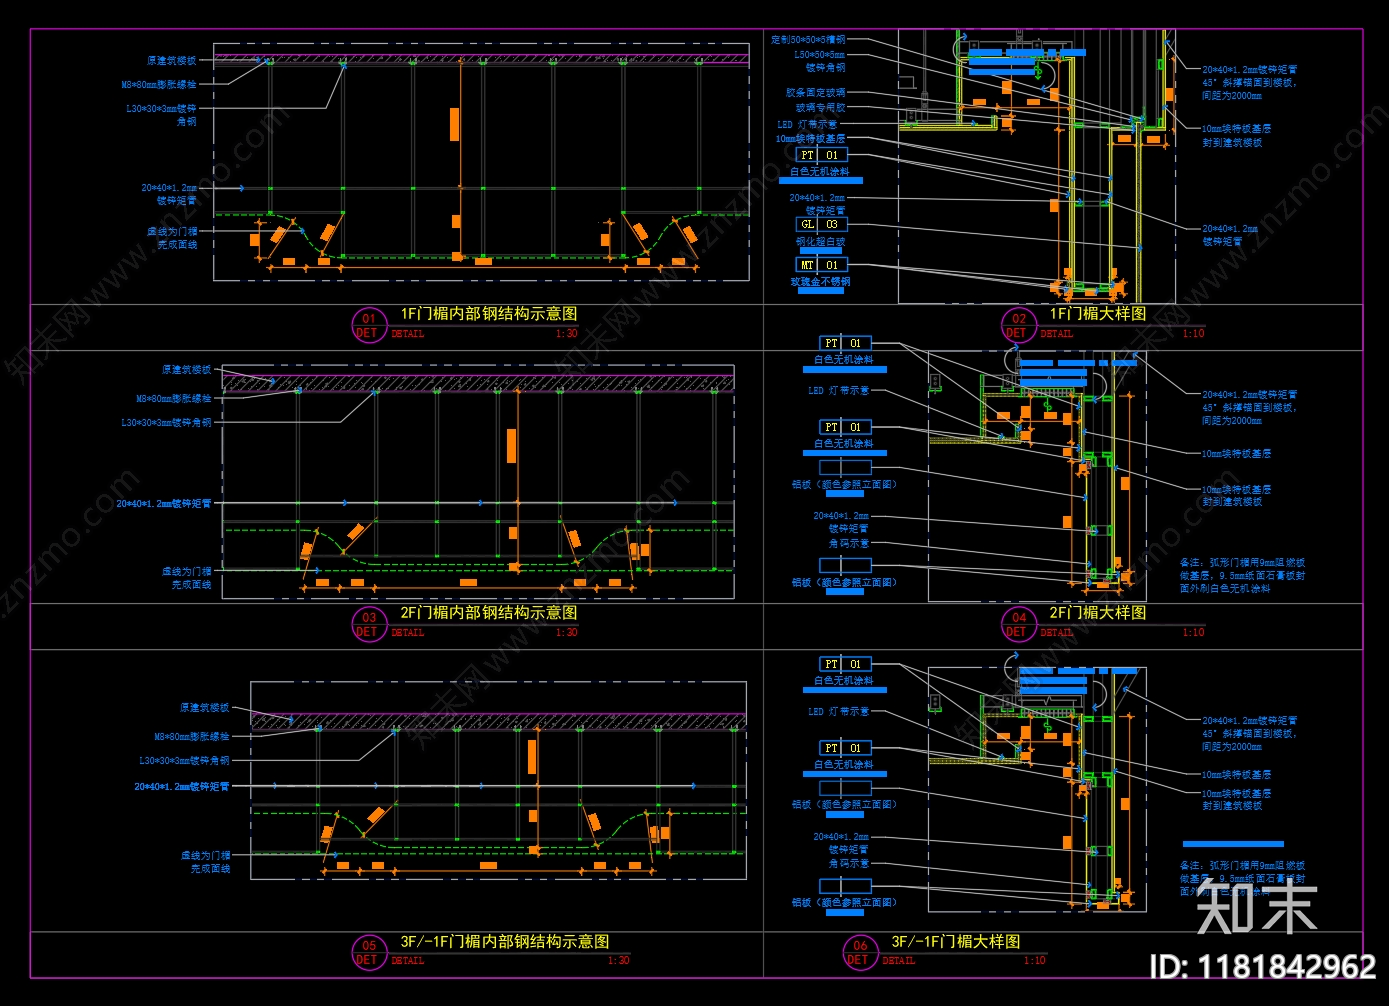Click the 01 DET detail bubble
Viewport: 1389px width, 1006px height.
click(368, 326)
